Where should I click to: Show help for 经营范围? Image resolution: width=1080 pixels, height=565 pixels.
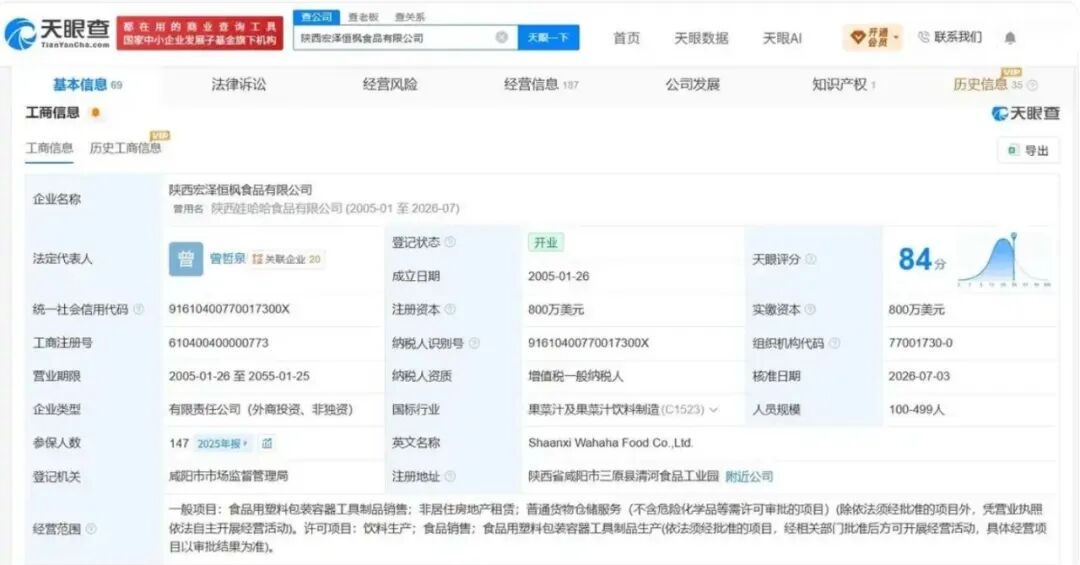point(91,529)
